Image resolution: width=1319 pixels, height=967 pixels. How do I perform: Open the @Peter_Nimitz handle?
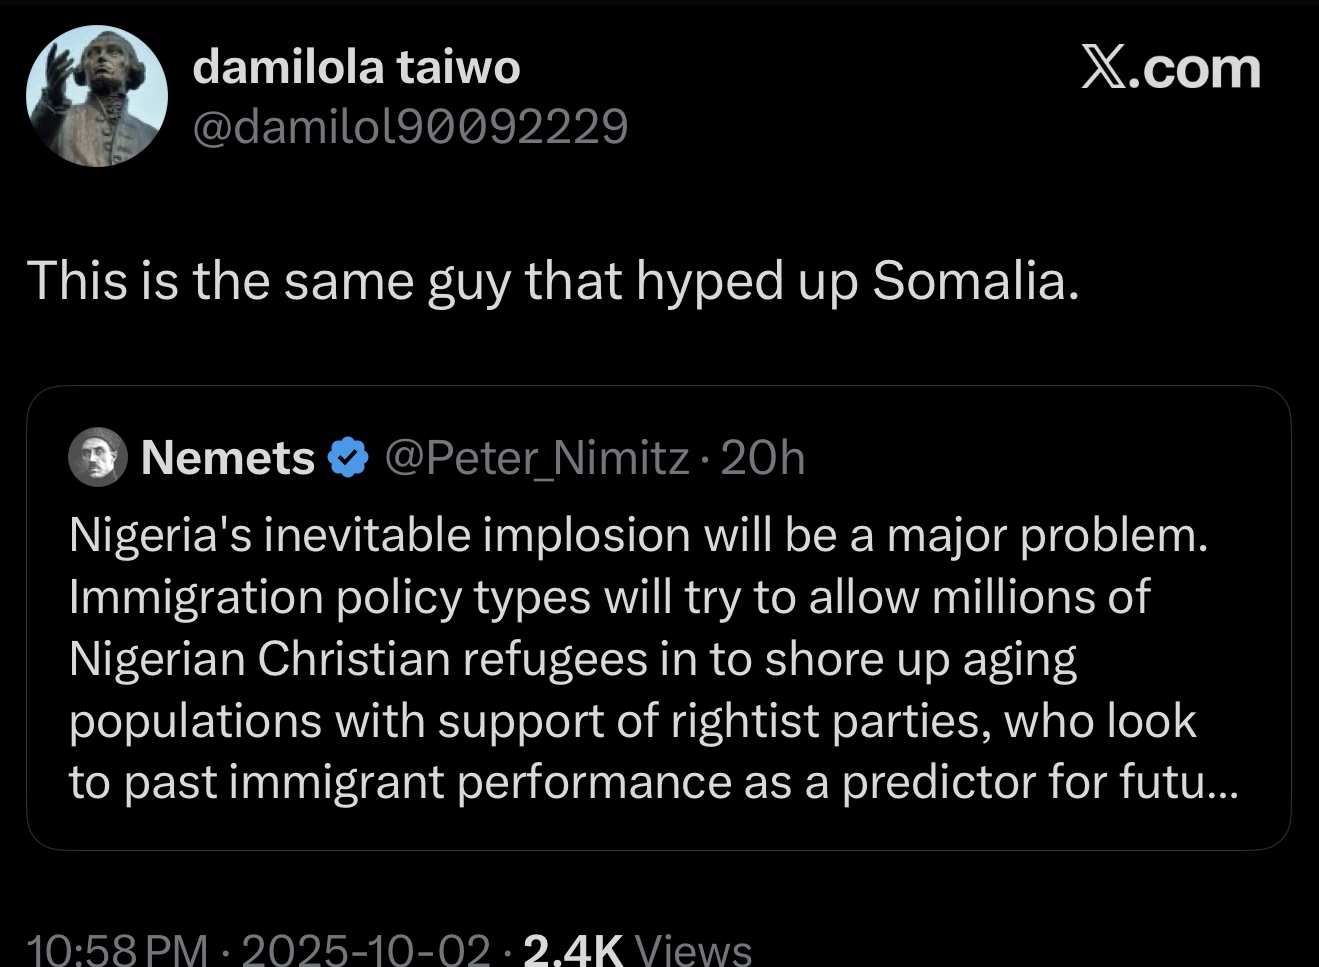click(537, 458)
